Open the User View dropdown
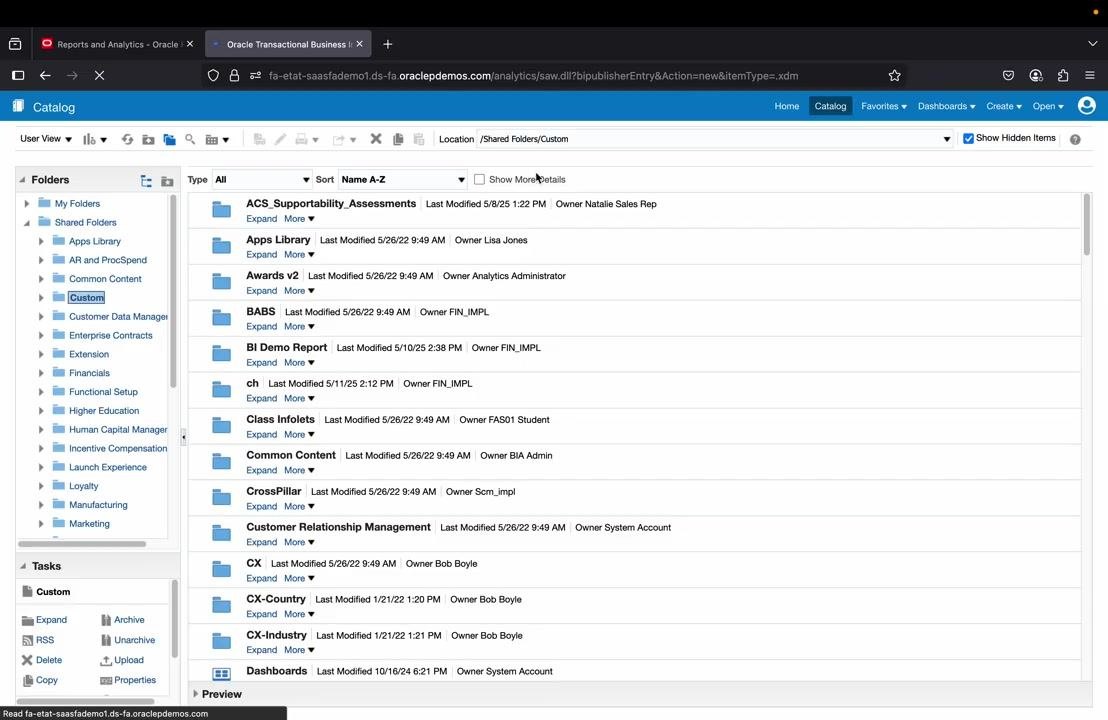The image size is (1108, 720). pos(46,139)
